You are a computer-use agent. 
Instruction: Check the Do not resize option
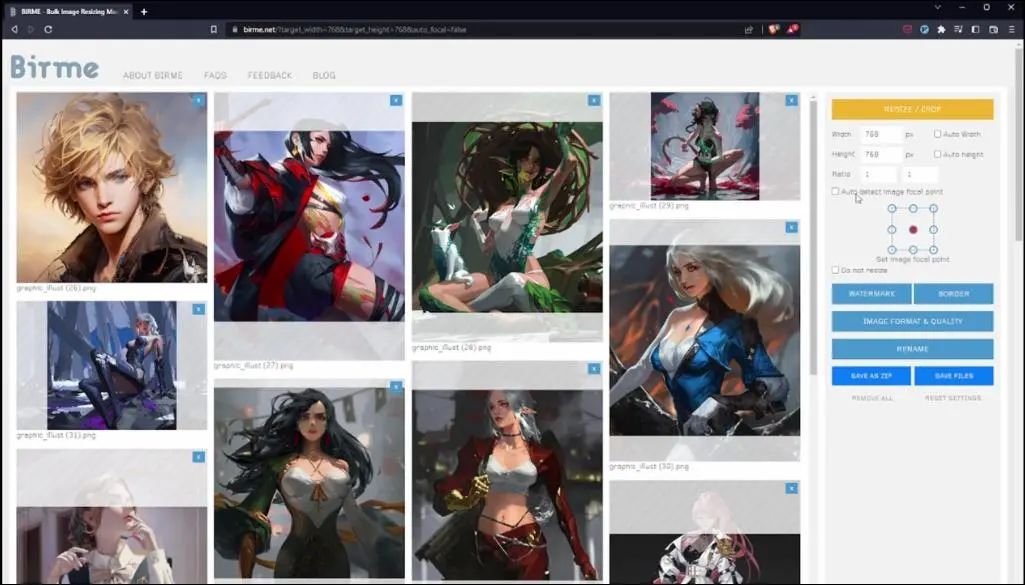point(835,269)
